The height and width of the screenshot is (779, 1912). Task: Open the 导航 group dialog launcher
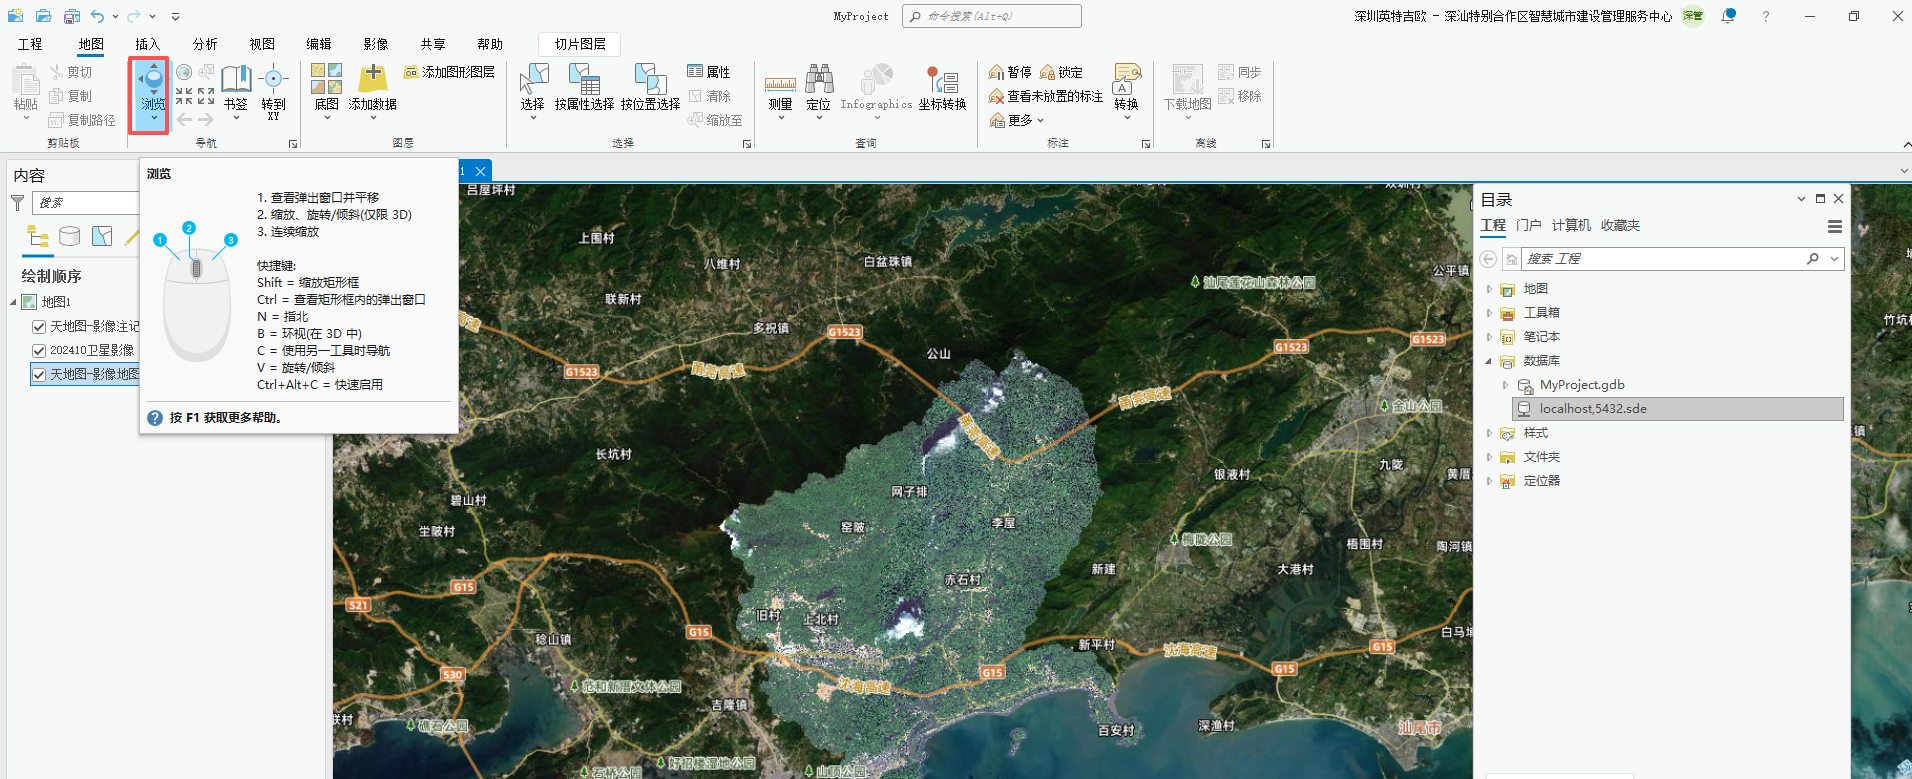point(293,144)
